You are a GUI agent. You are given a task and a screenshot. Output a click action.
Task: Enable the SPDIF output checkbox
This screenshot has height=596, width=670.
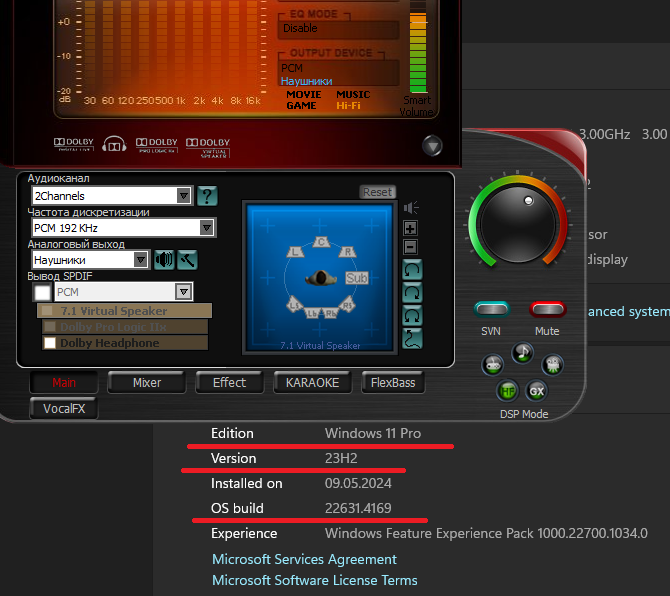pyautogui.click(x=42, y=293)
